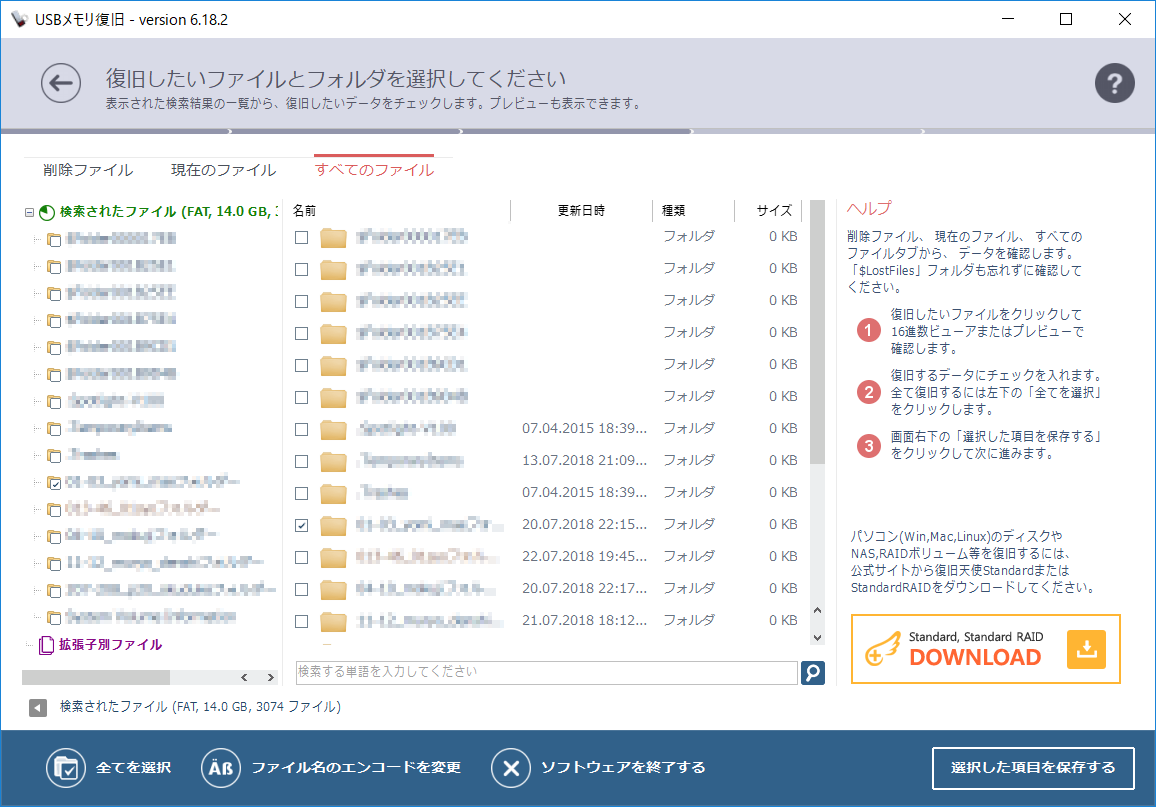Click inside the search keyword field
1156x807 pixels.
(540, 672)
